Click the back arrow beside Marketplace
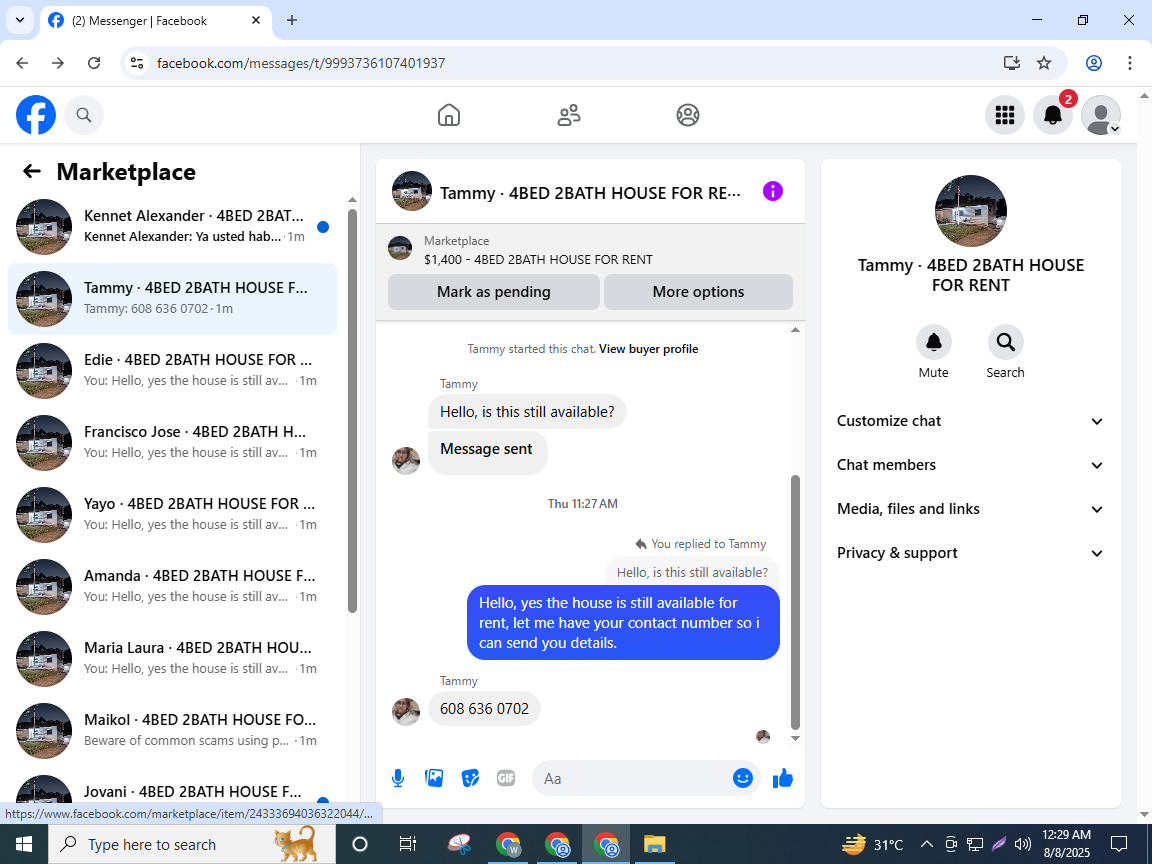This screenshot has width=1152, height=864. (32, 172)
